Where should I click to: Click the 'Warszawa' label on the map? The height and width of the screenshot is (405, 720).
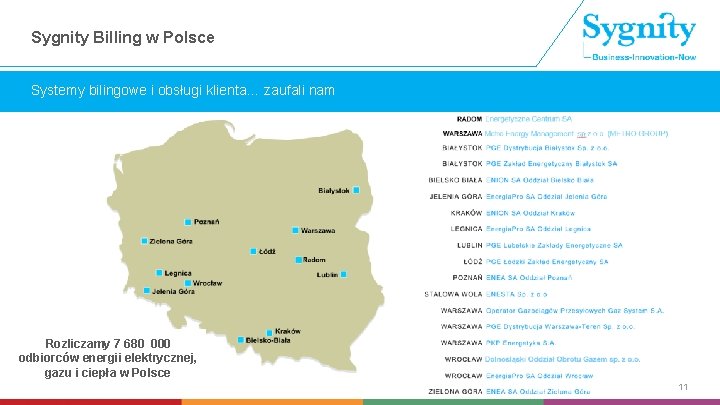[318, 231]
